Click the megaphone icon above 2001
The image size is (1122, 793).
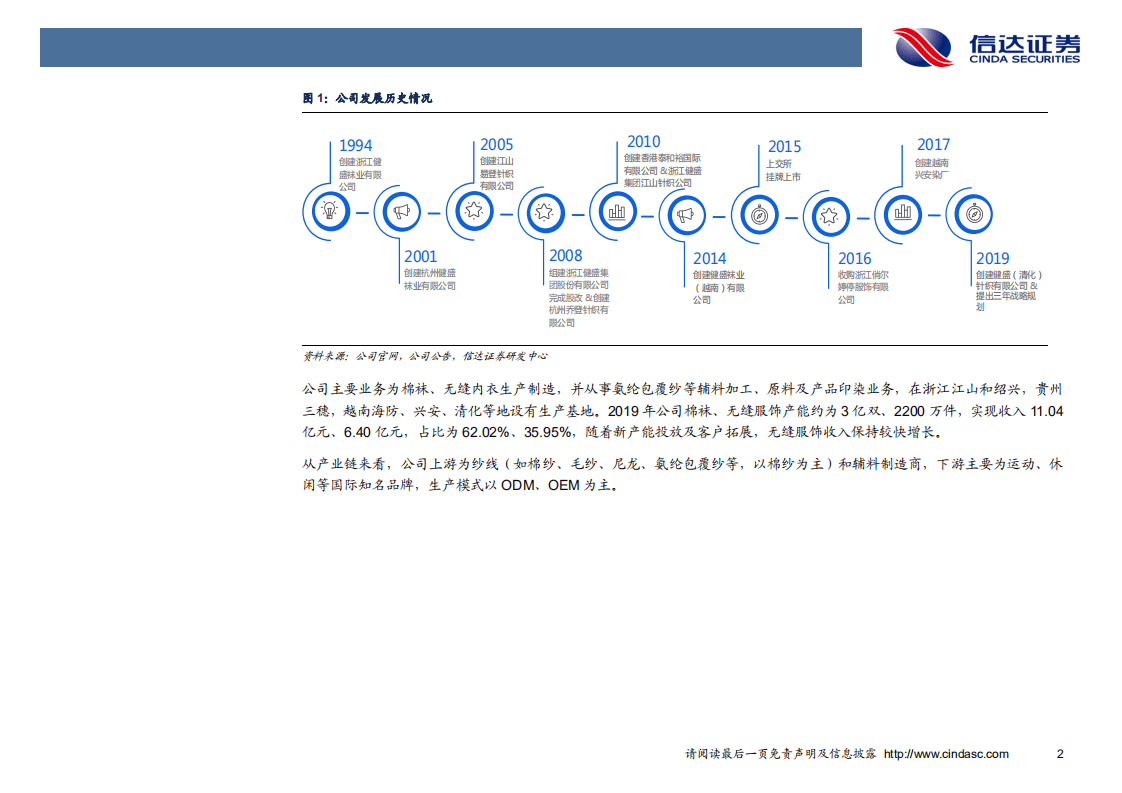point(401,212)
